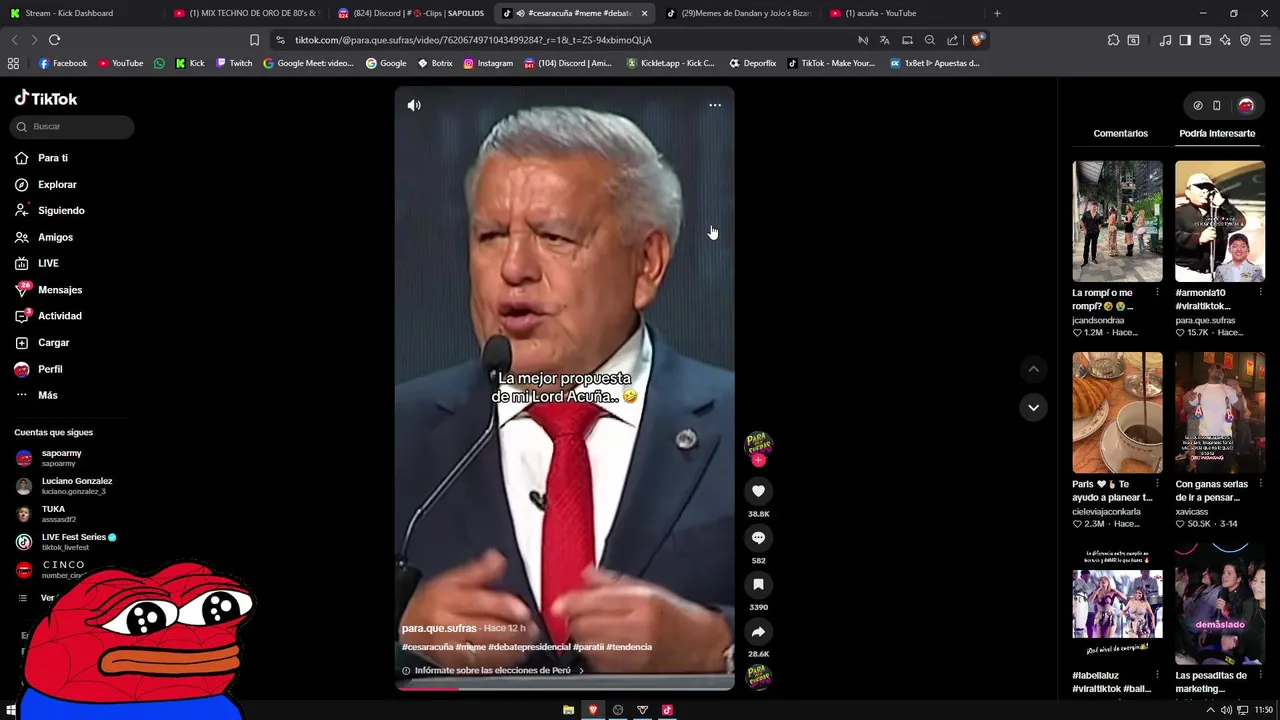This screenshot has width=1280, height=720.
Task: Toggle the browser sidebar panel icon
Action: 1185,40
